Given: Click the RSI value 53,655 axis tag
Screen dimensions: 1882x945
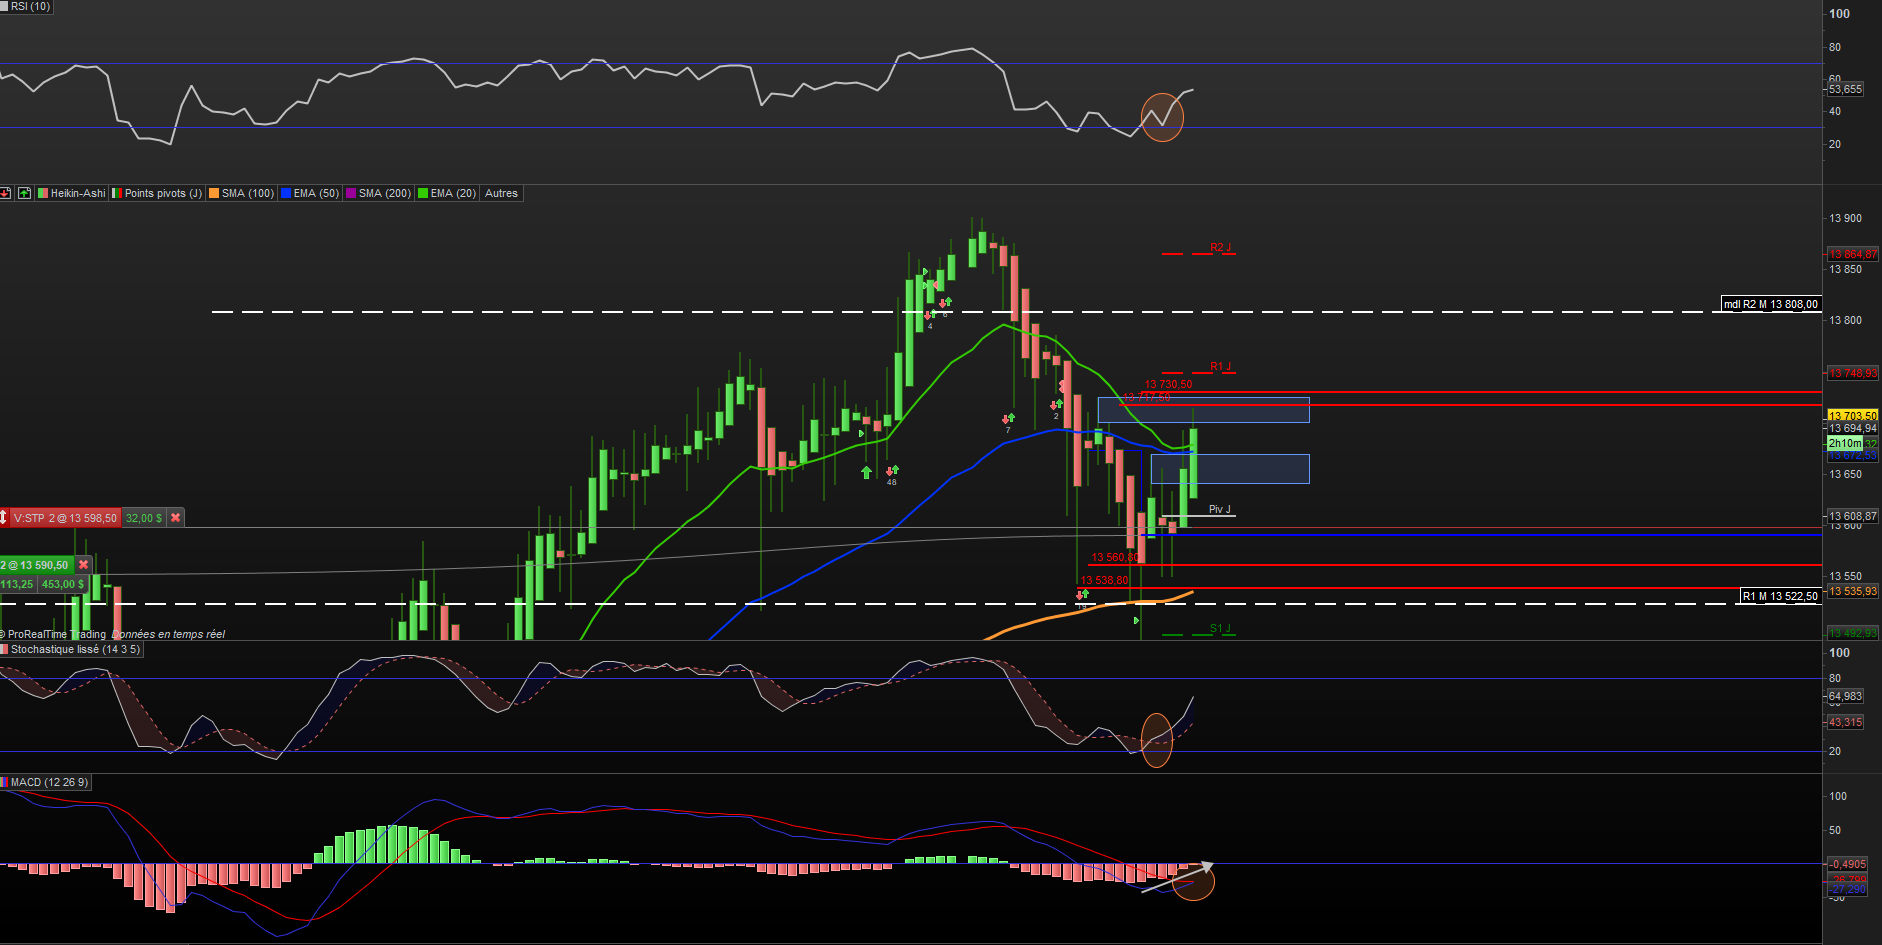Looking at the screenshot, I should click(x=1845, y=89).
